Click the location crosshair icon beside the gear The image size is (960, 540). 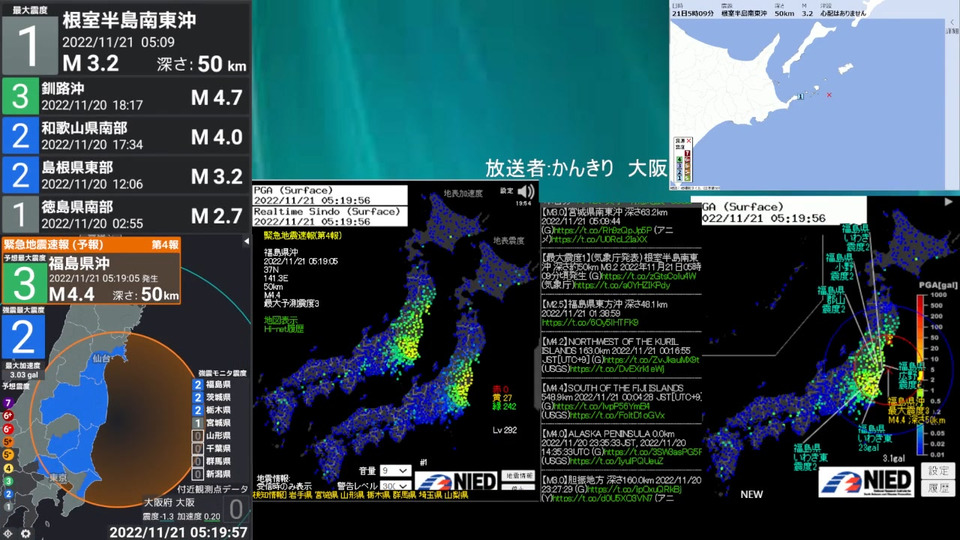tap(8, 533)
